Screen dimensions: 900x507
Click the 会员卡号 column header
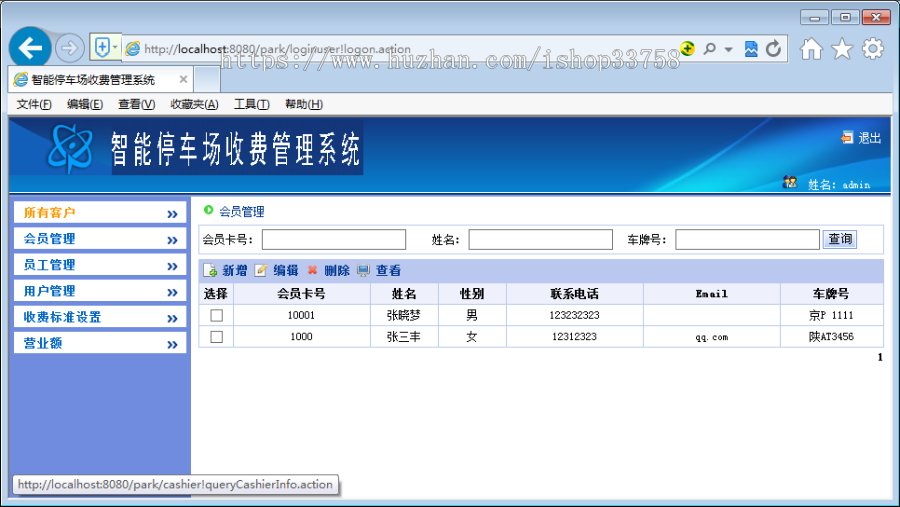pyautogui.click(x=301, y=294)
